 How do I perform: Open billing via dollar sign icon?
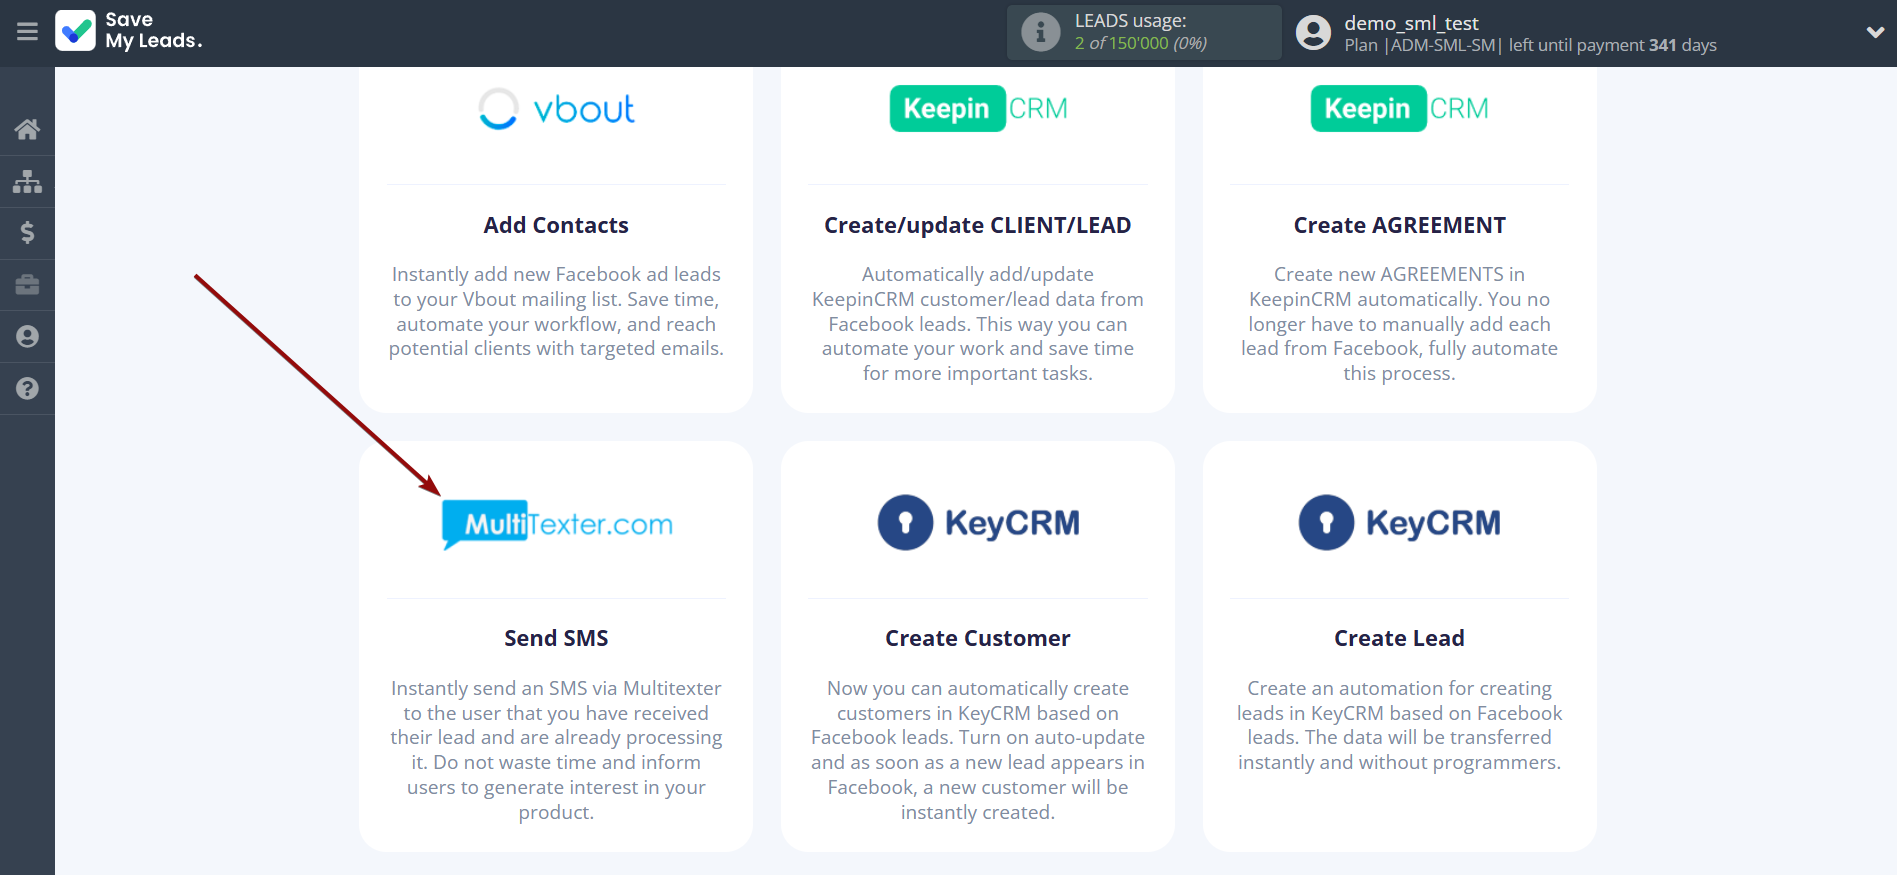point(27,233)
